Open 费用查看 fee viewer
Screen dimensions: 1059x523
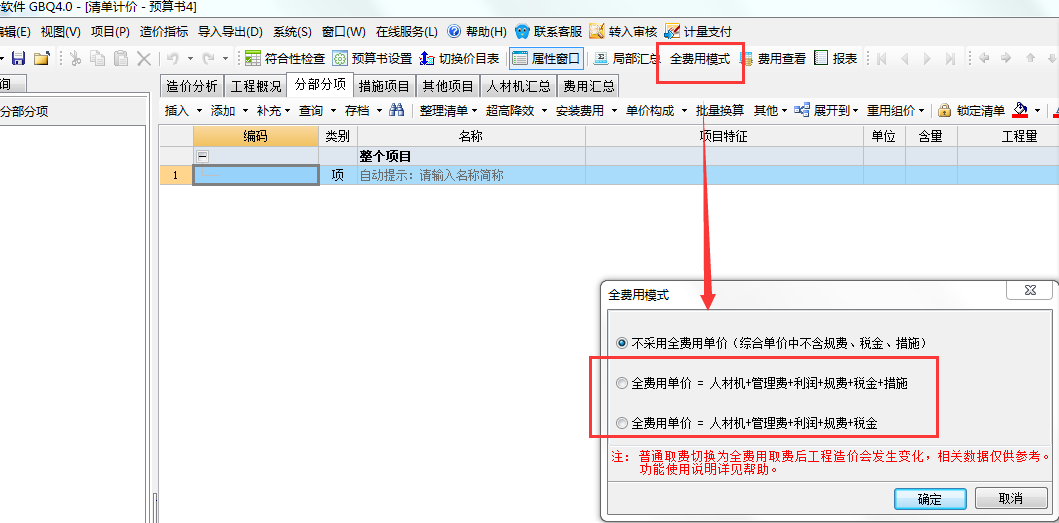coord(773,59)
